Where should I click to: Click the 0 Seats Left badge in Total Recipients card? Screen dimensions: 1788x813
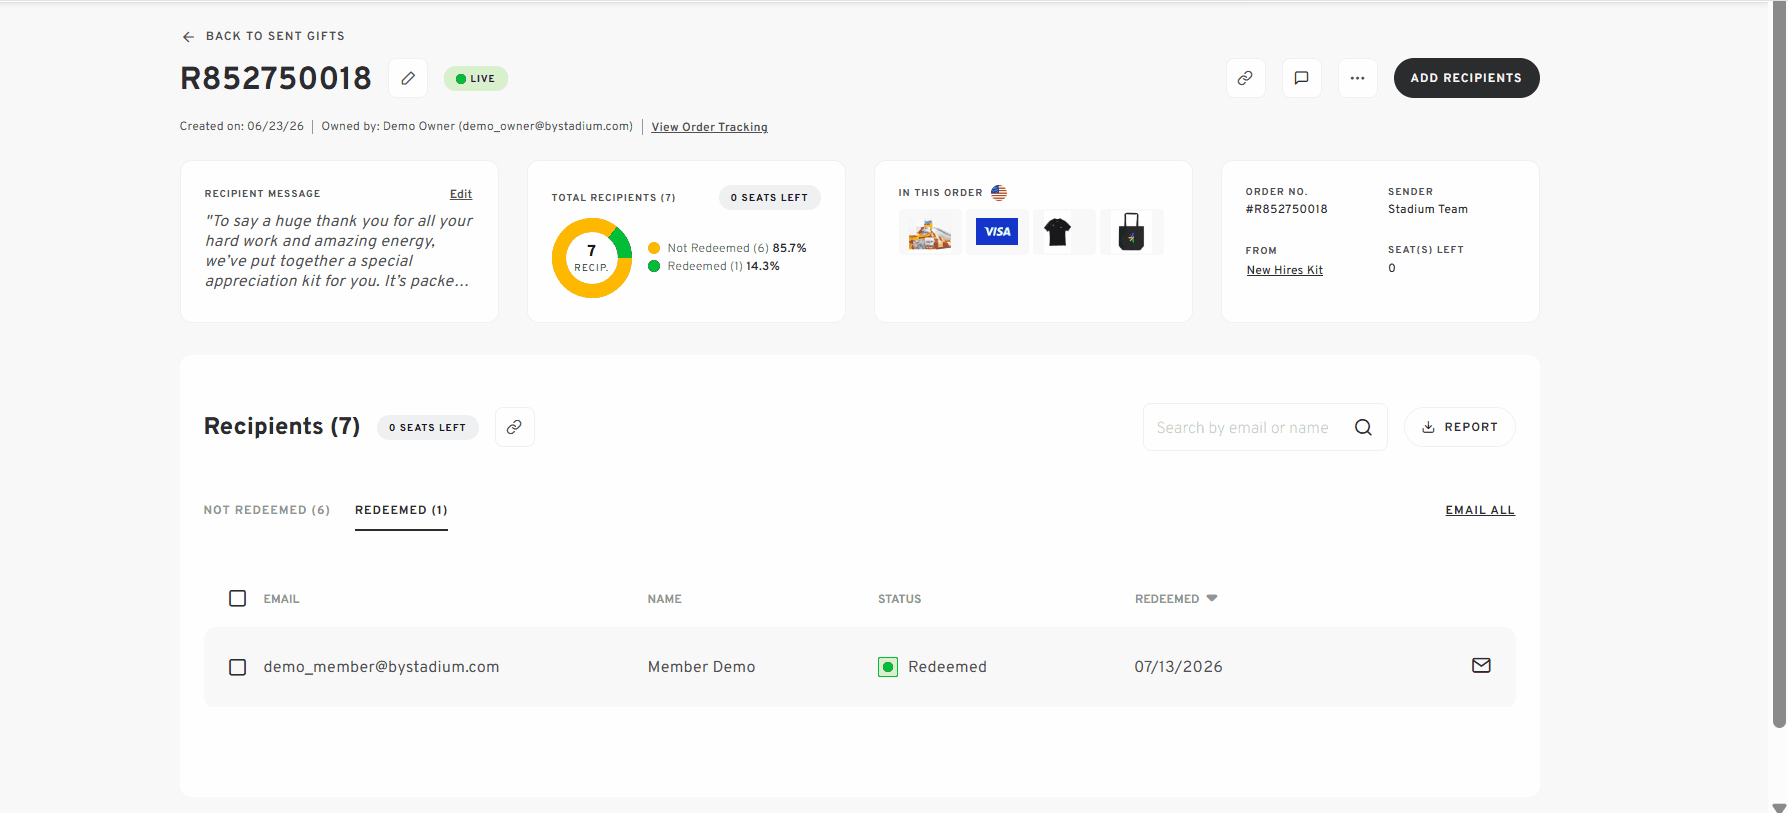pyautogui.click(x=769, y=198)
